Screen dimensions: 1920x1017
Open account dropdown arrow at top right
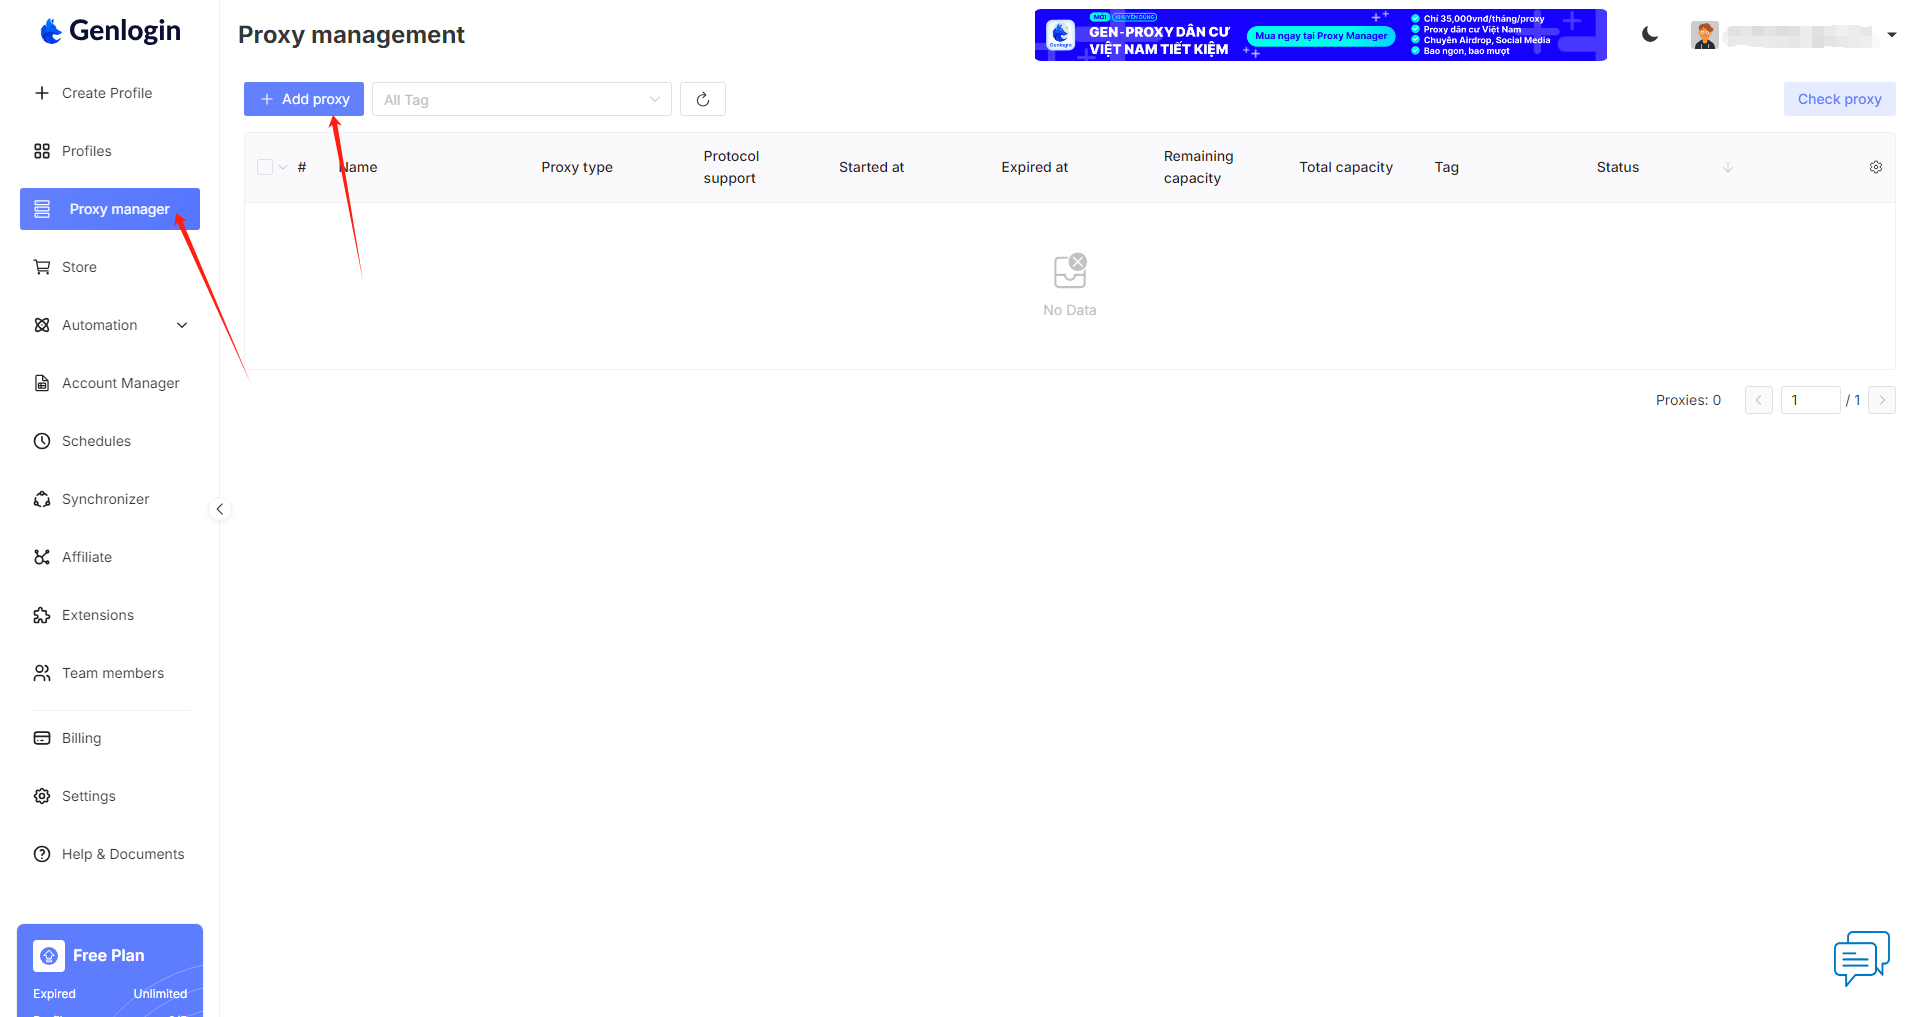point(1891,35)
